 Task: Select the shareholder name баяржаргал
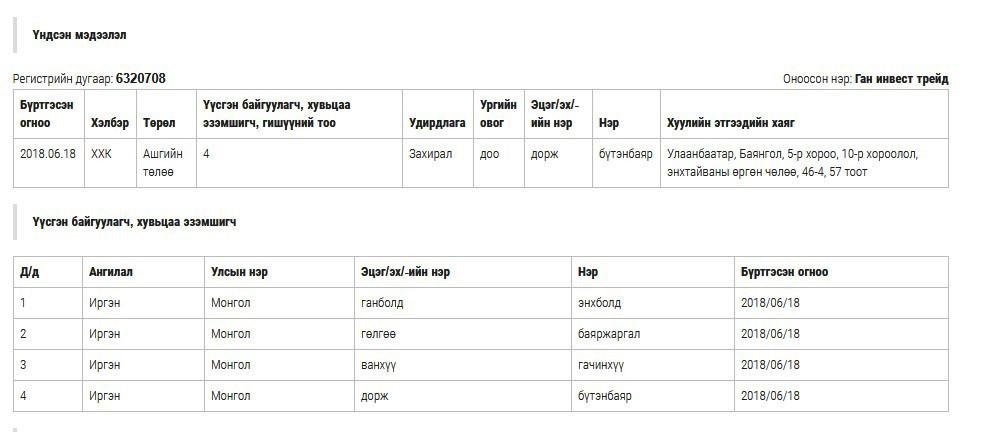pyautogui.click(x=609, y=334)
